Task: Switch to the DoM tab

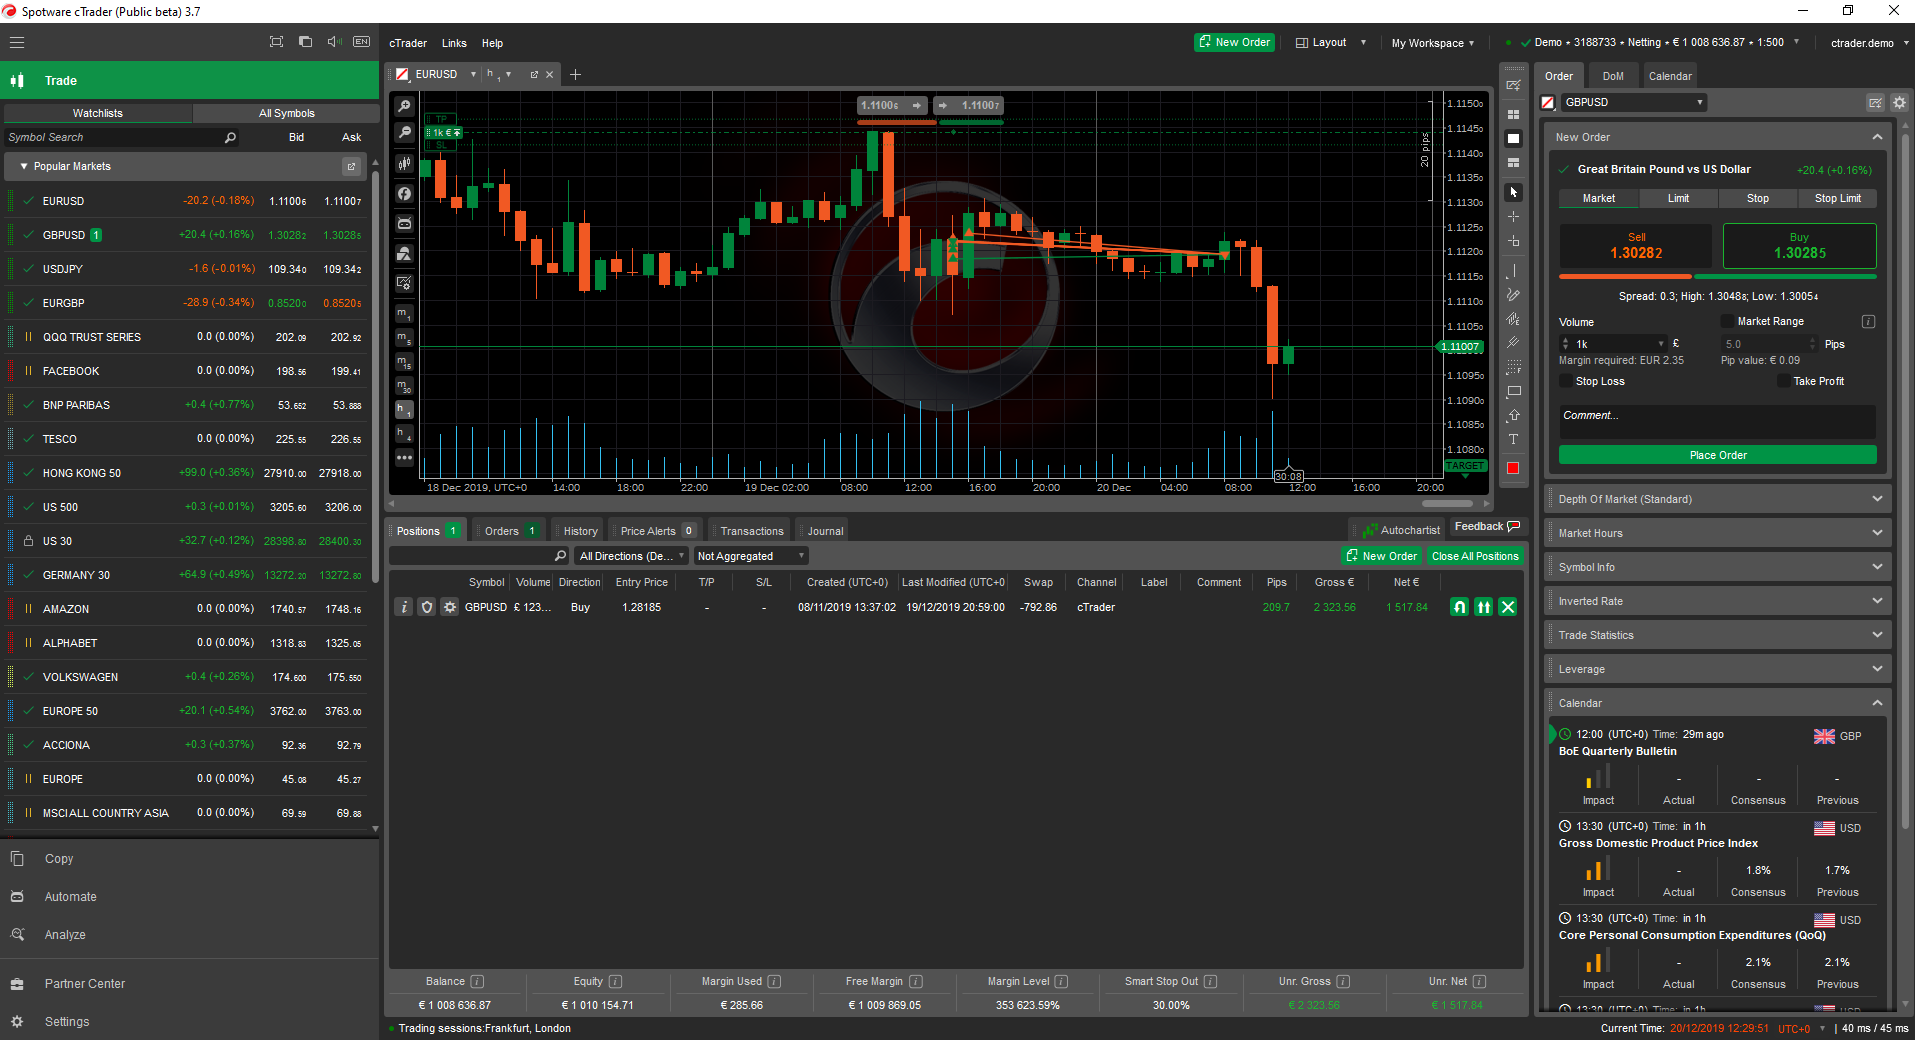Action: tap(1613, 76)
